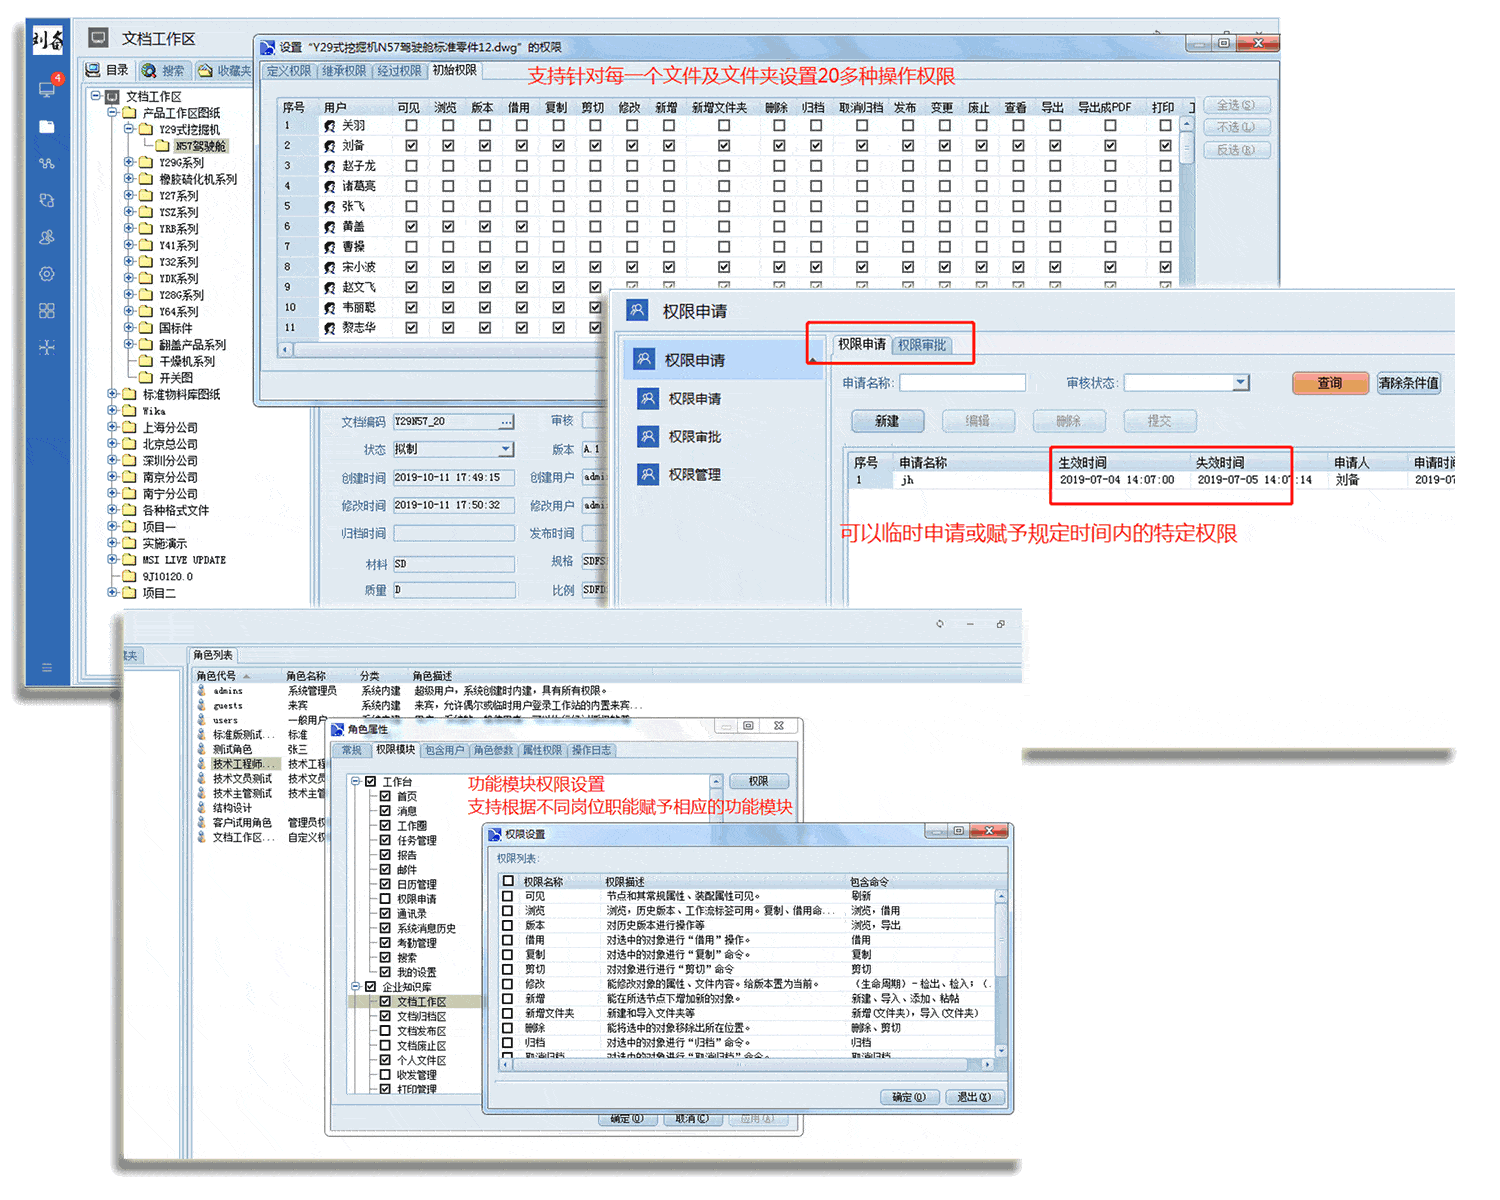The image size is (1500, 1200).
Task: Switch to the 定义权限 tab
Action: point(288,71)
